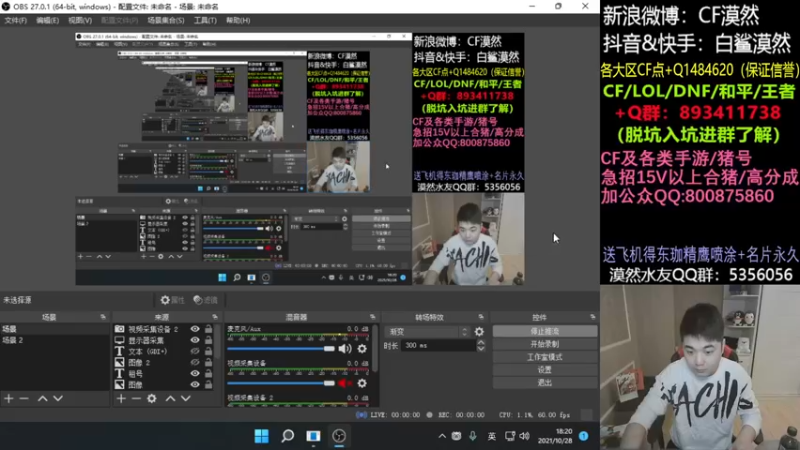Remove selected source with minus
The image size is (800, 450).
(x=136, y=398)
